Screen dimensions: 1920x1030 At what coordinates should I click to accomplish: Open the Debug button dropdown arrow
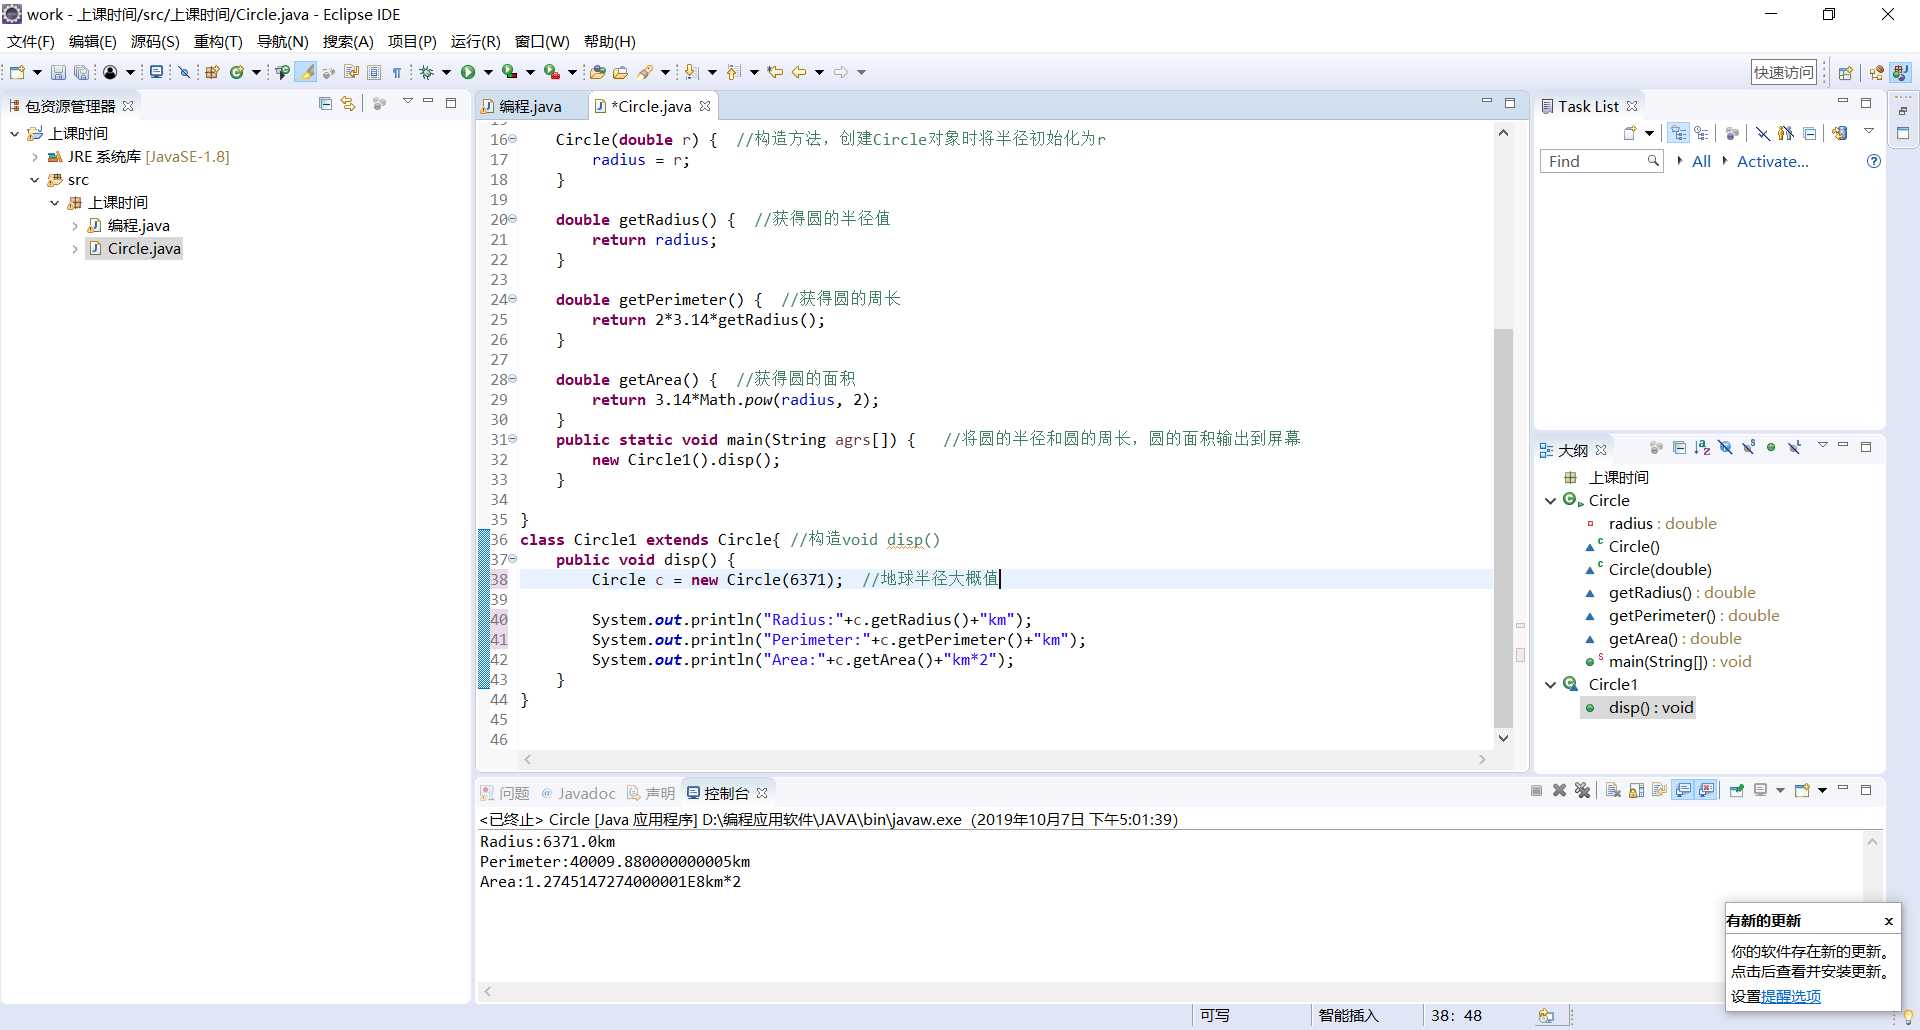[x=446, y=72]
